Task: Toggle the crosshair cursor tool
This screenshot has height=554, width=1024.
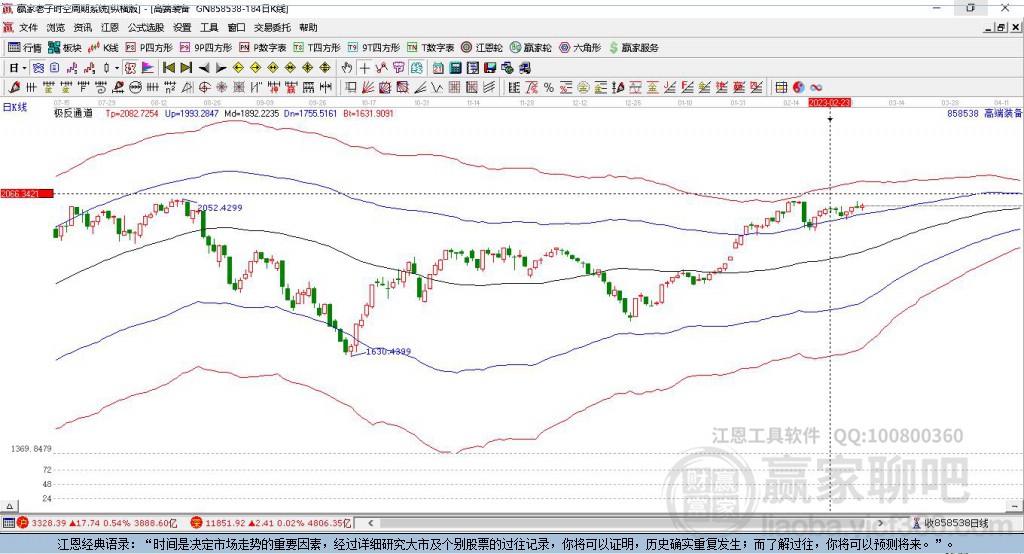Action: 365,68
